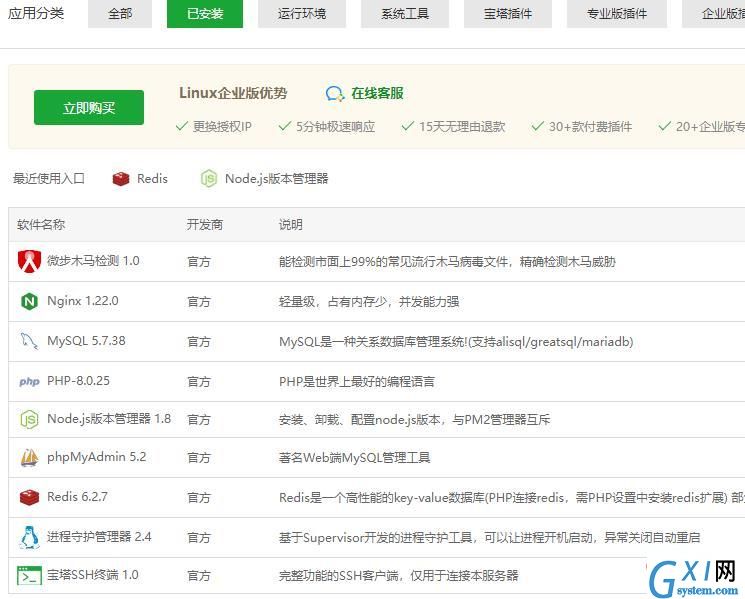Open PHP-8.0.25 software name
This screenshot has height=599, width=745.
point(78,380)
